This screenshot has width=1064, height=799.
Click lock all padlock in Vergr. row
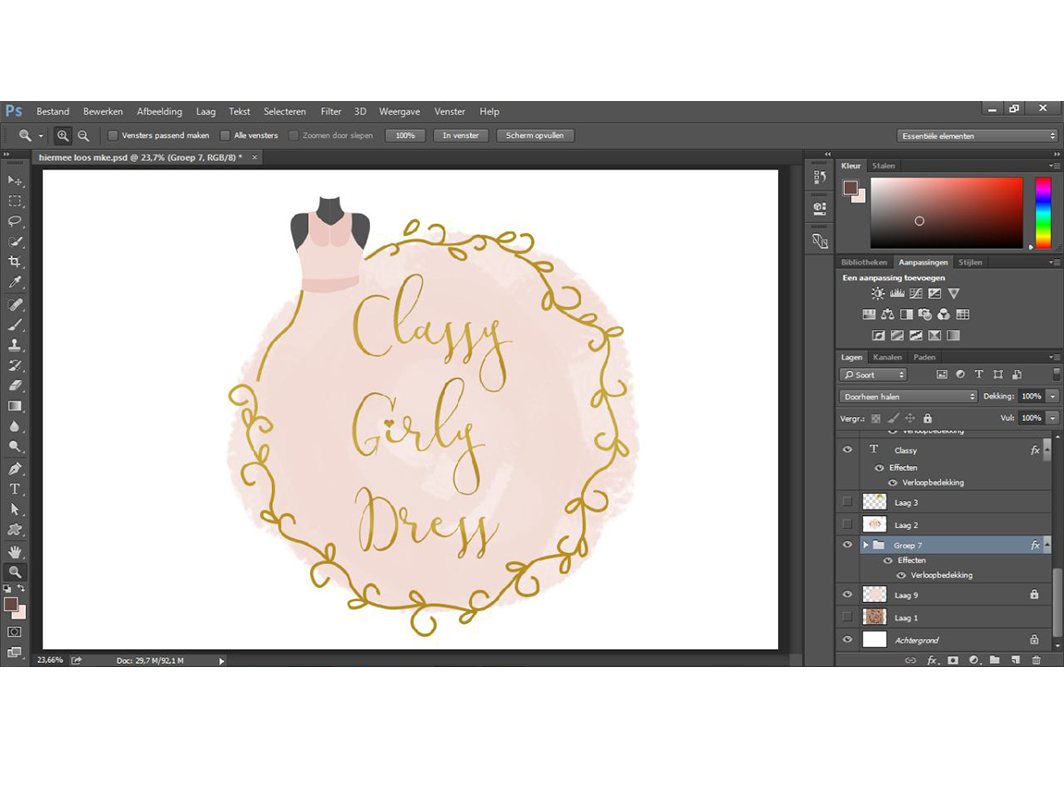pos(927,418)
